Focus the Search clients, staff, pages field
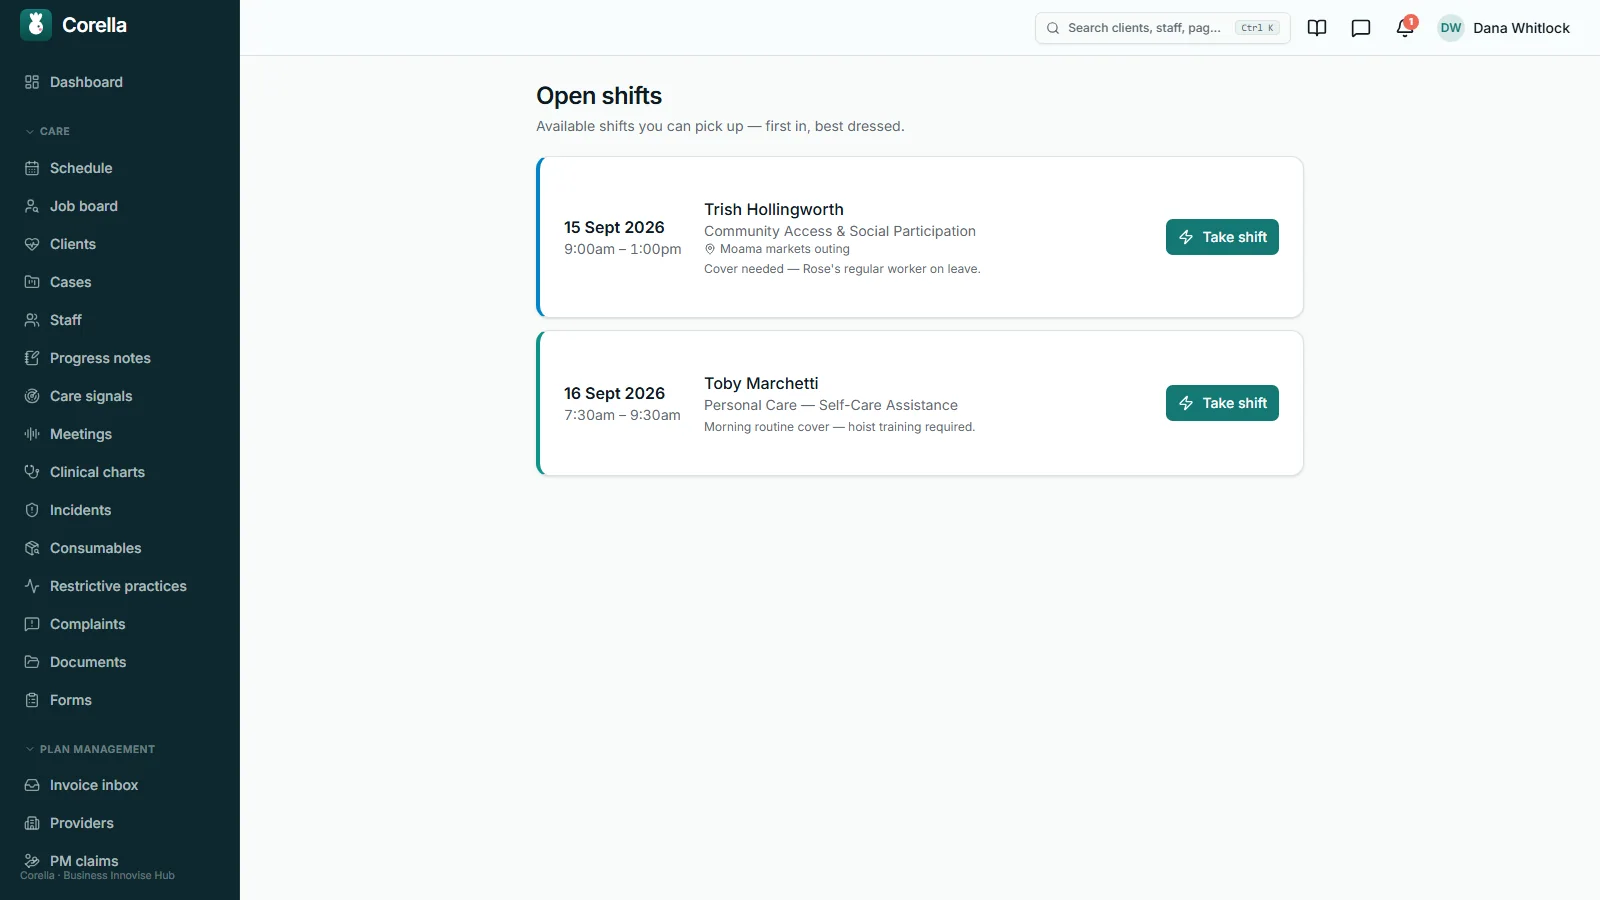Viewport: 1600px width, 900px height. (1163, 28)
